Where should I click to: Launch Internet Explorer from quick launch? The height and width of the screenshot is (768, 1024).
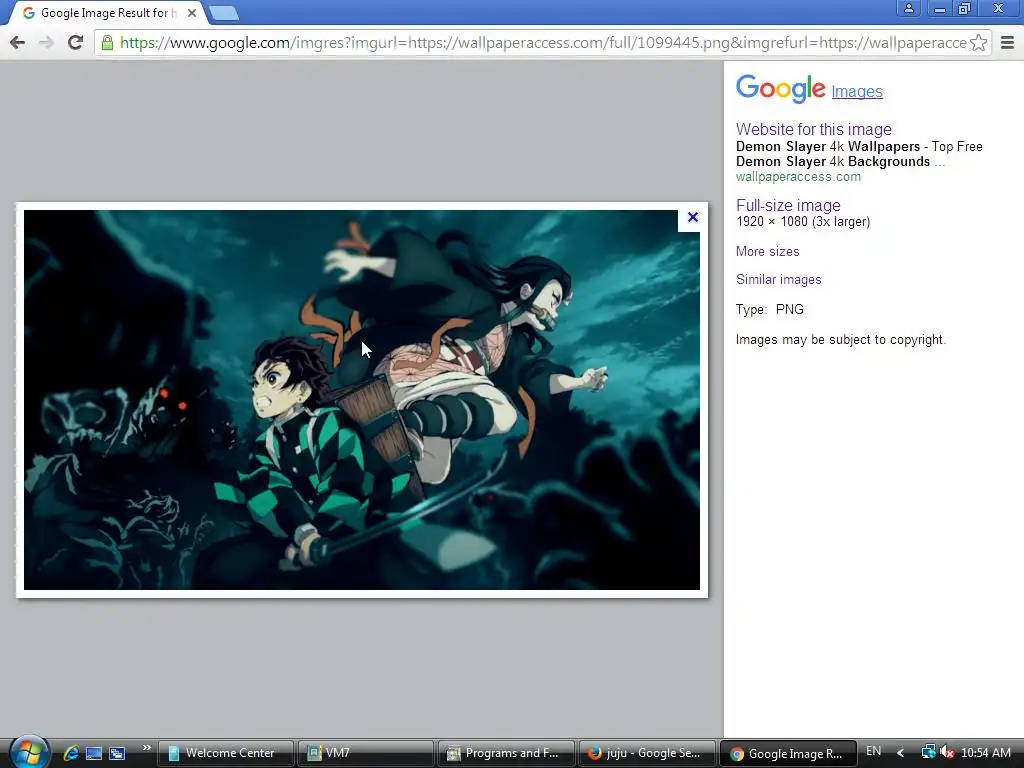[71, 753]
